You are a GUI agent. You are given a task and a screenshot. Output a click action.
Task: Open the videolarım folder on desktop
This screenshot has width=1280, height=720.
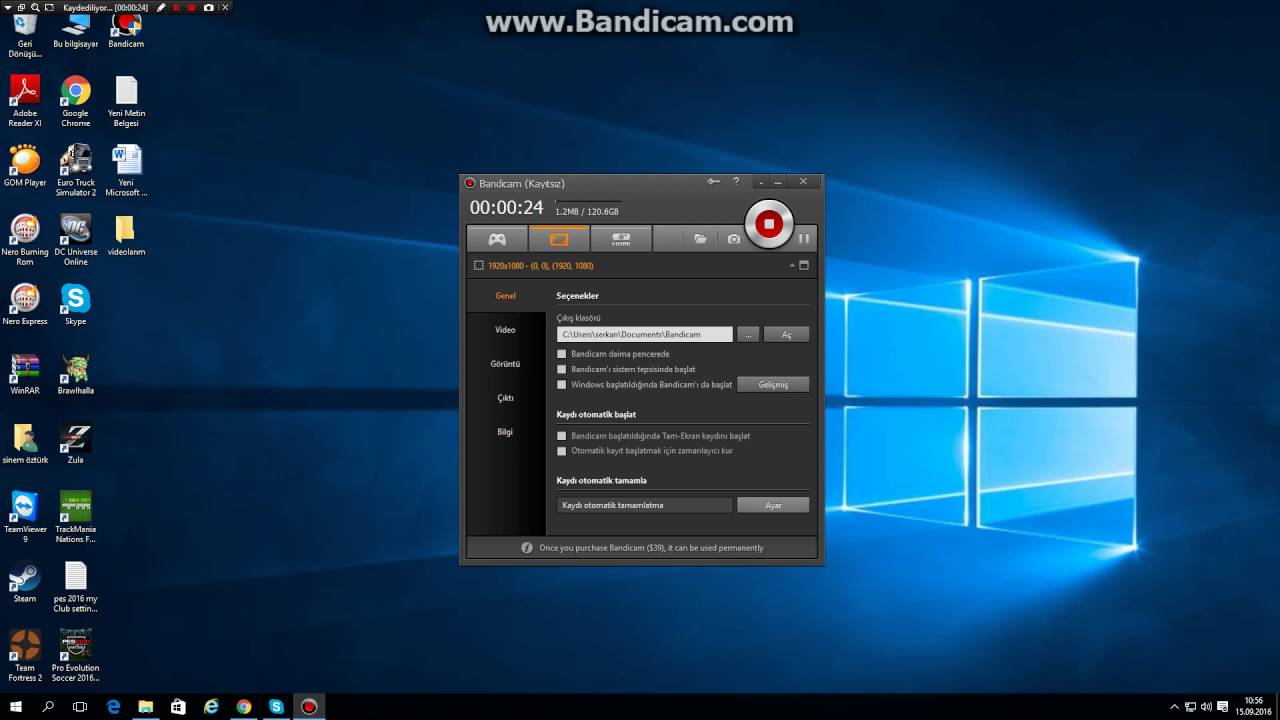[126, 235]
